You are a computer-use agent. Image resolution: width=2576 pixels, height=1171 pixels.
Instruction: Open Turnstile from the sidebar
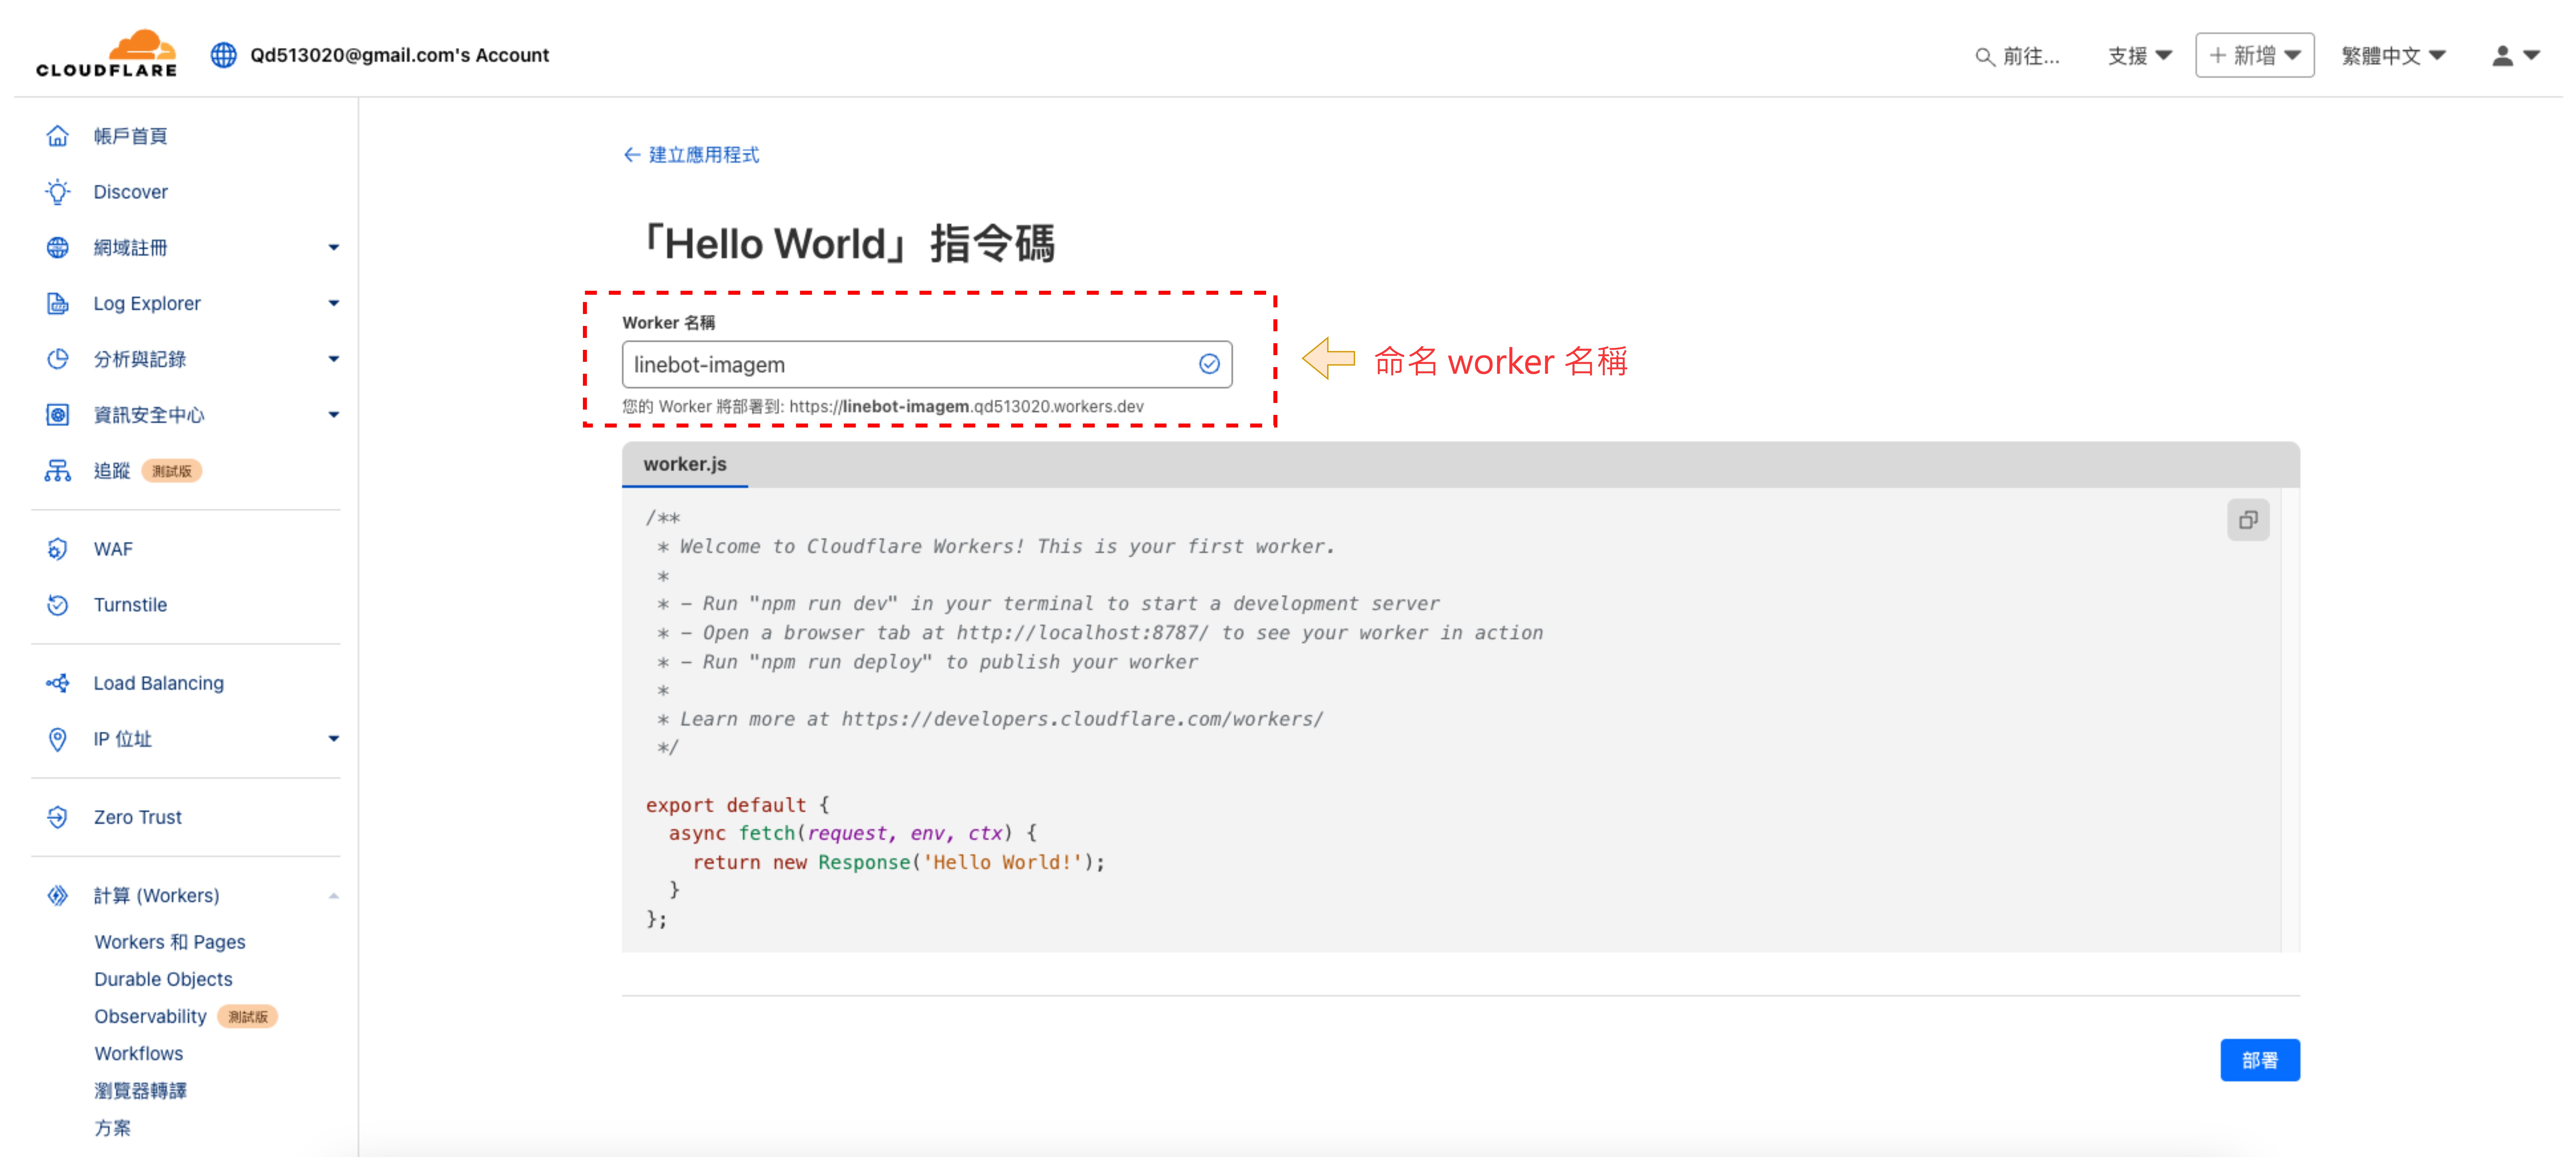130,605
